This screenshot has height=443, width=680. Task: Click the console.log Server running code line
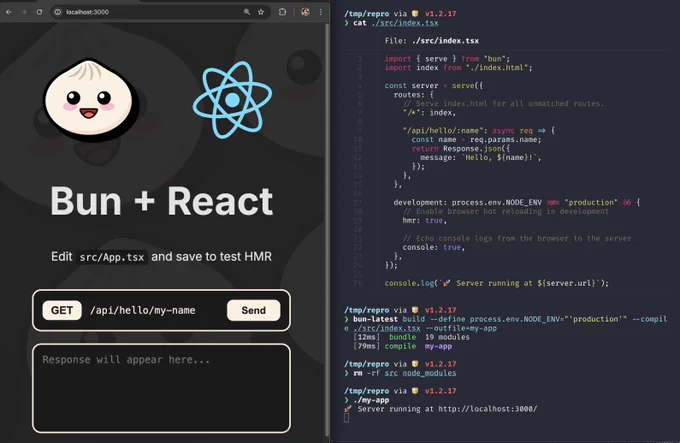click(497, 283)
